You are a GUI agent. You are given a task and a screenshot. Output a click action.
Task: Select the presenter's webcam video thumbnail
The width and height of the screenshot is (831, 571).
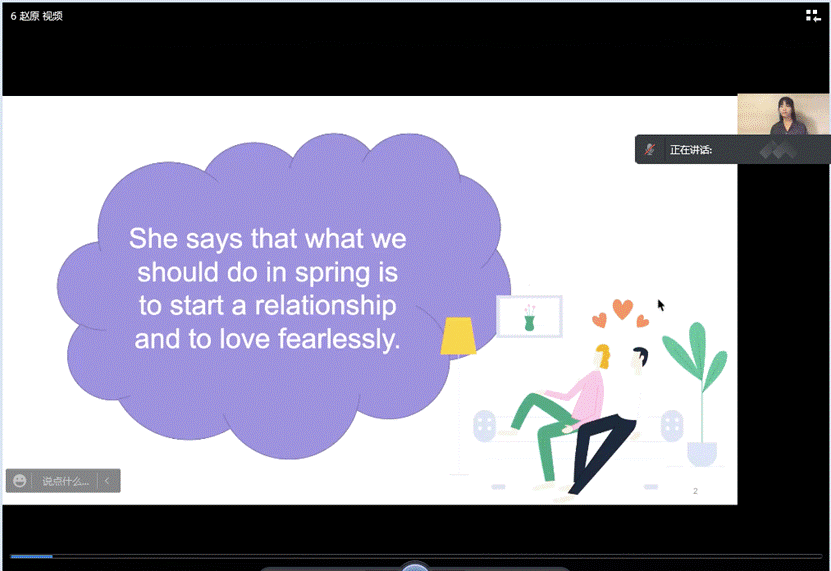coord(783,114)
